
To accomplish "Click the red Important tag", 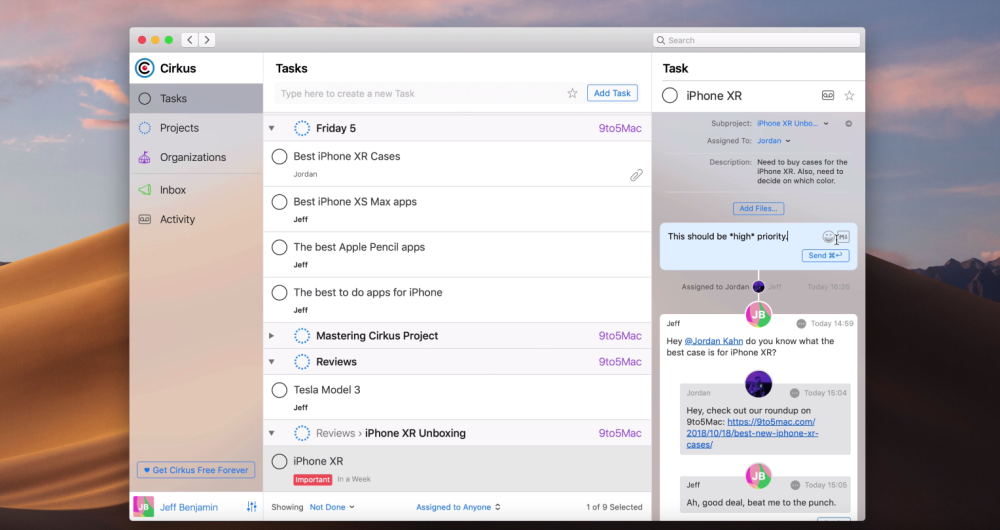I will (312, 480).
